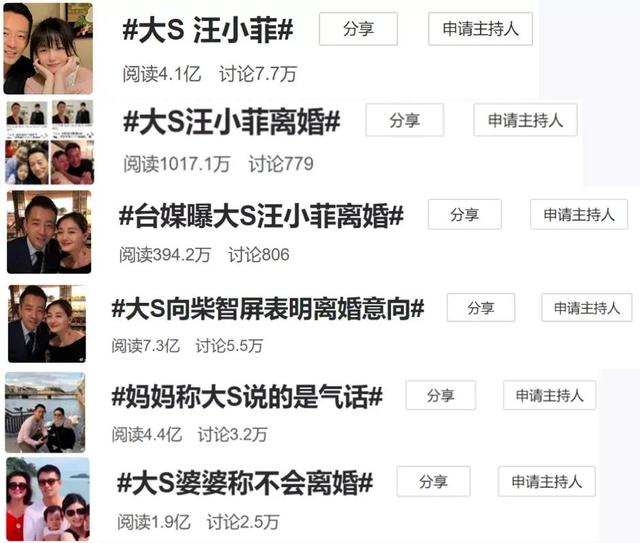The image size is (640, 543).
Task: Open thumbnail of #大S 汪小菲# topic
Action: (48, 48)
